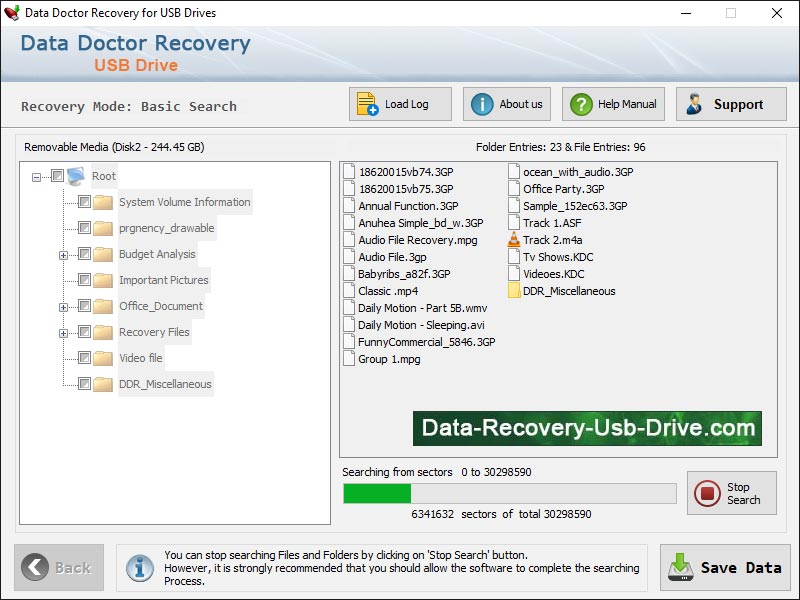The height and width of the screenshot is (600, 800).
Task: Expand the Budget Analysis folder
Action: [x=63, y=255]
